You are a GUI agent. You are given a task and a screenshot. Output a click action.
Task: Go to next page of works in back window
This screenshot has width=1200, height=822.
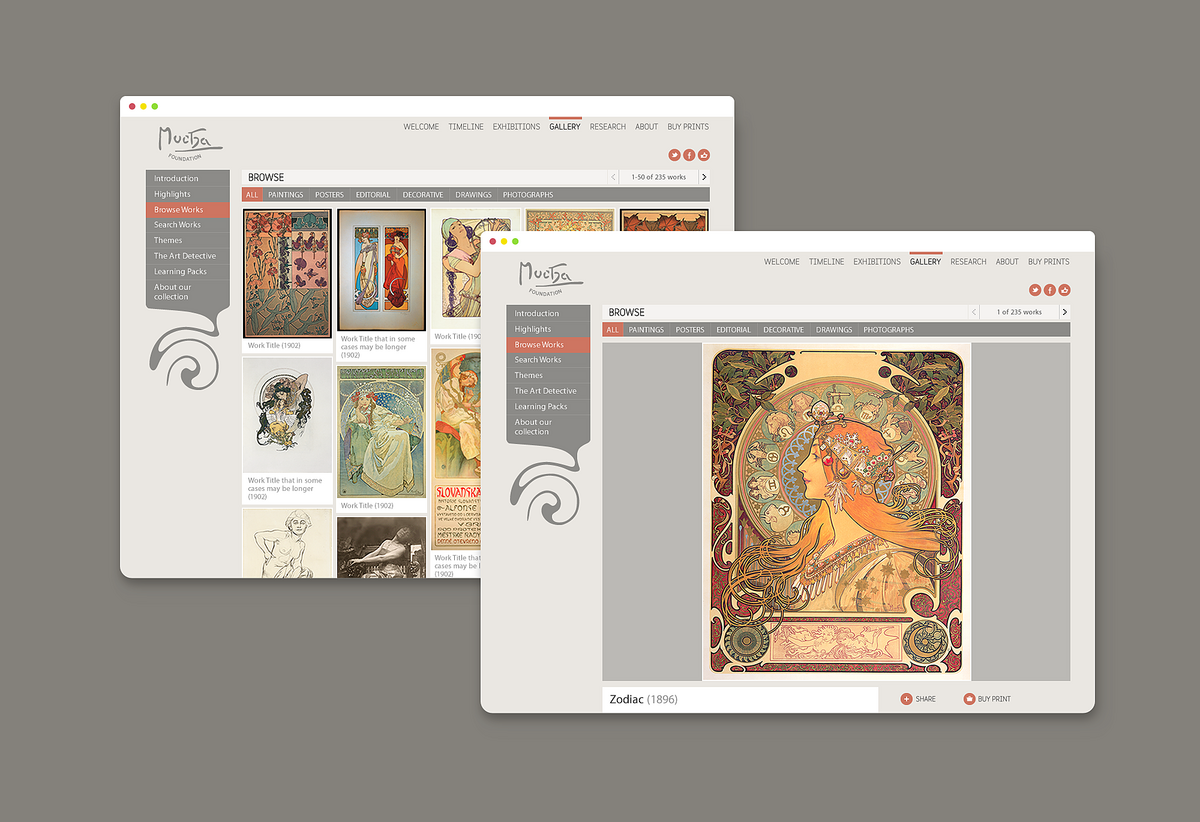pyautogui.click(x=704, y=177)
